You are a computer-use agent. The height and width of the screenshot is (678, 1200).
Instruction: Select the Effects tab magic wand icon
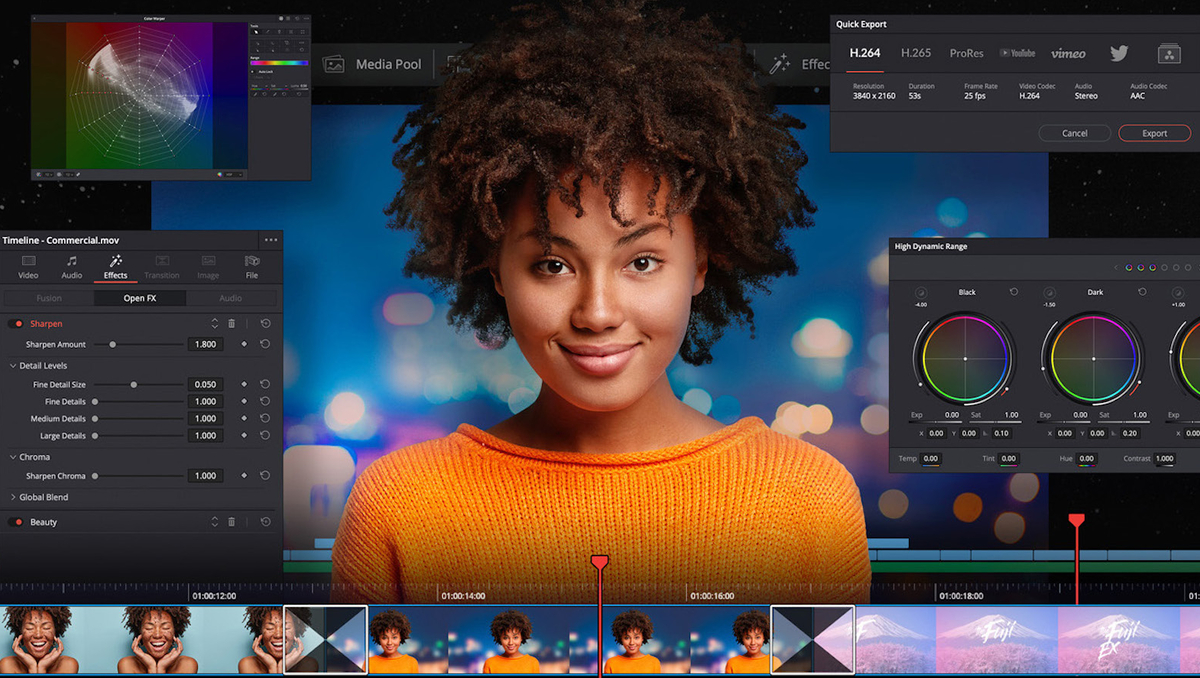point(115,261)
